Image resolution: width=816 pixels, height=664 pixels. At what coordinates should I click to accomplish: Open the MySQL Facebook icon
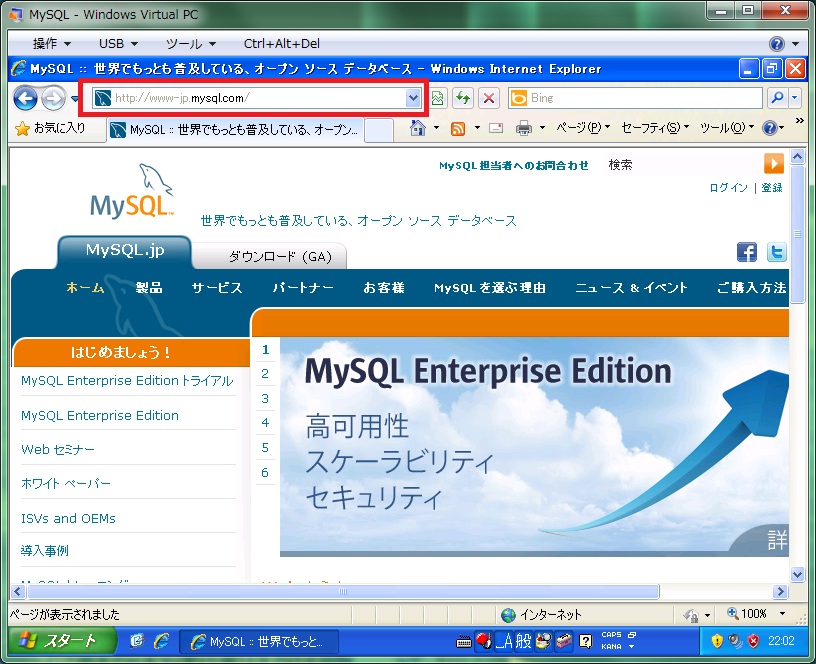pyautogui.click(x=747, y=252)
